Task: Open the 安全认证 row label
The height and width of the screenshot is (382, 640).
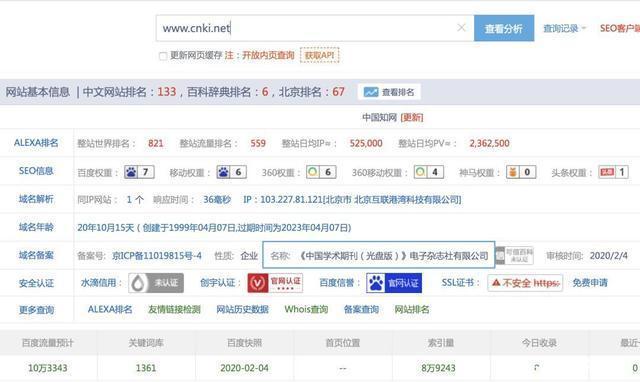Action: (36, 283)
